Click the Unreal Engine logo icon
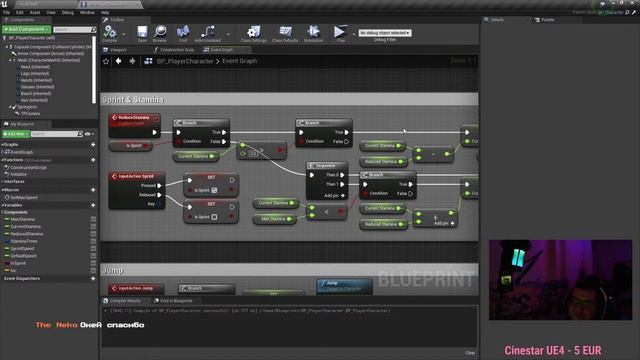 coord(4,4)
